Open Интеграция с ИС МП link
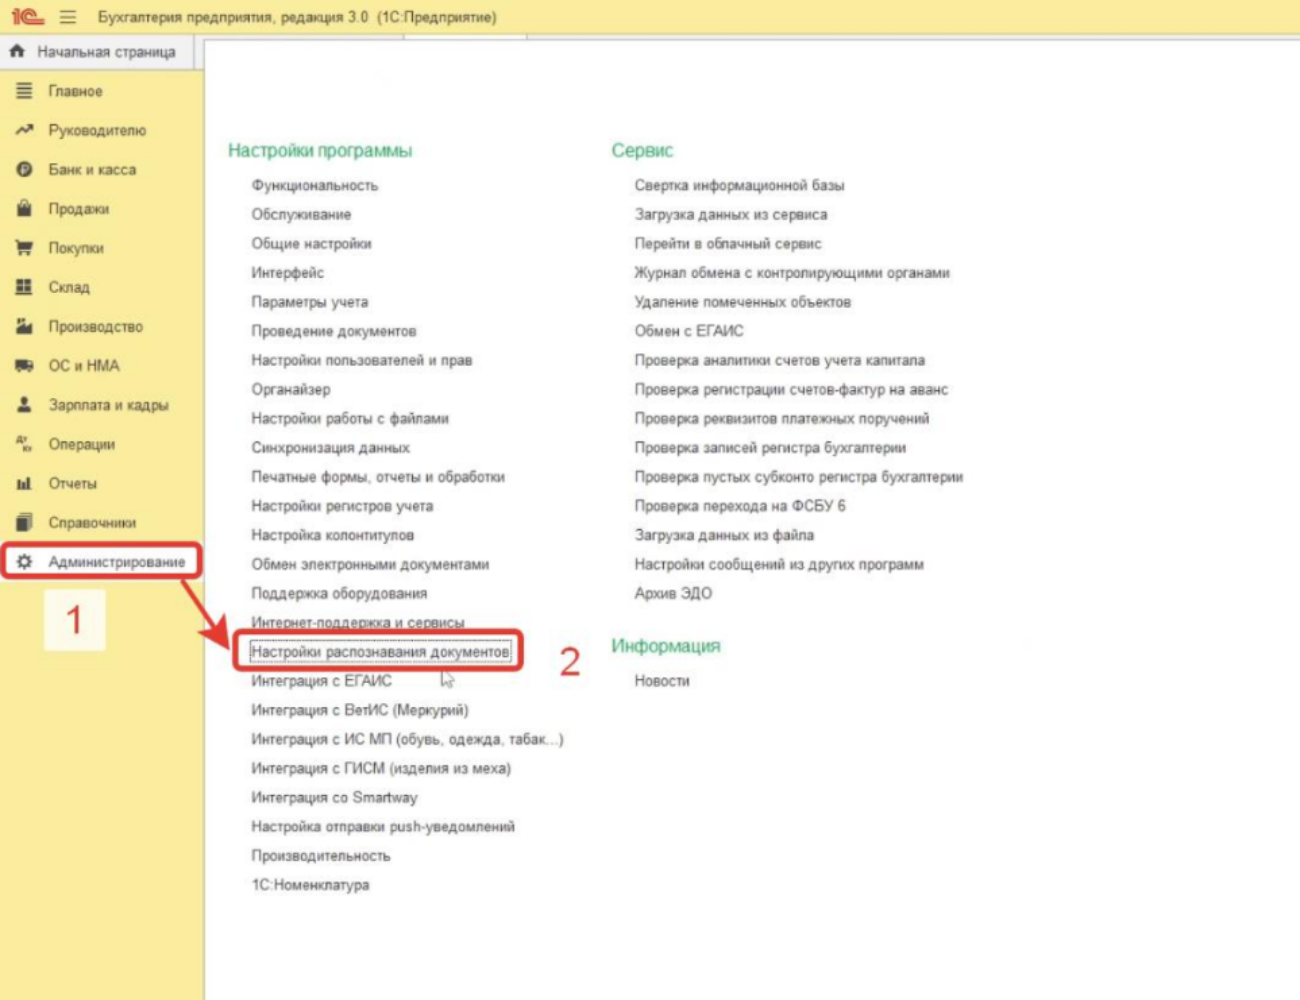 tap(407, 739)
